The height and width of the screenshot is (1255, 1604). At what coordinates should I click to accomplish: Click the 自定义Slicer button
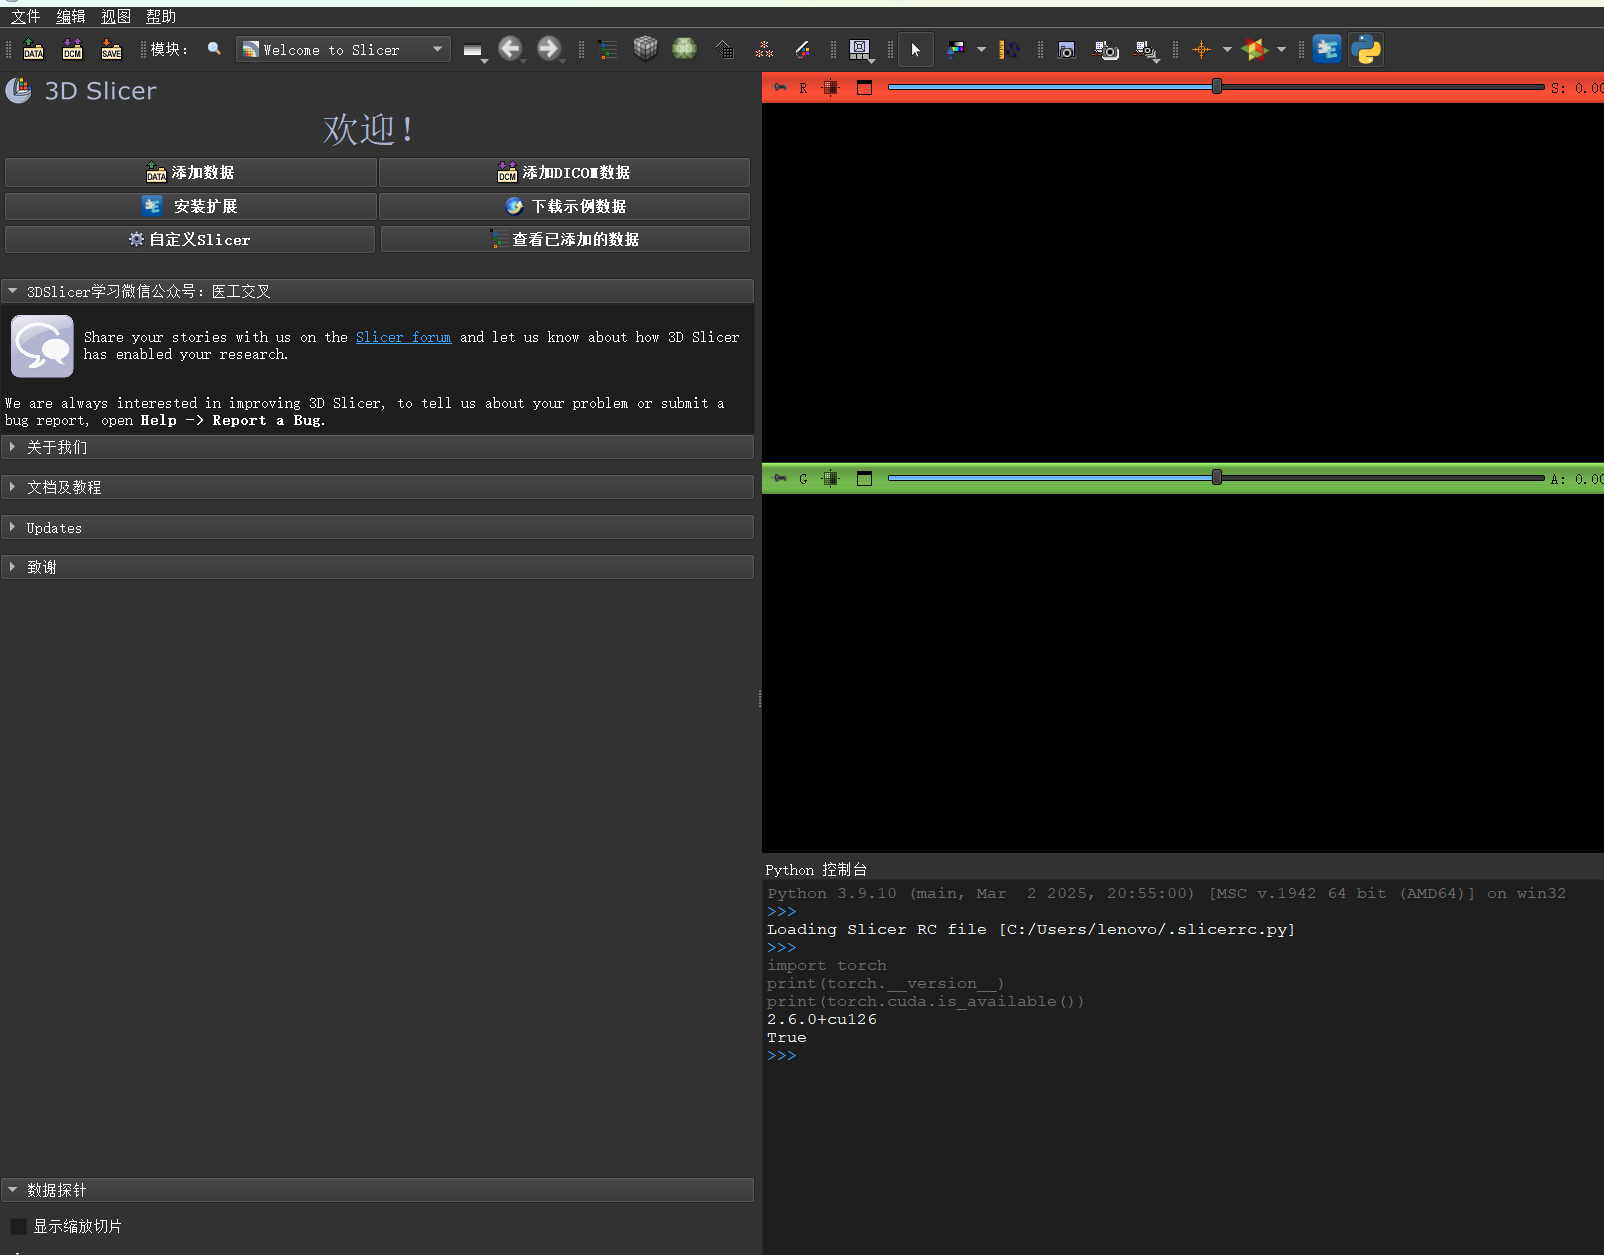190,239
